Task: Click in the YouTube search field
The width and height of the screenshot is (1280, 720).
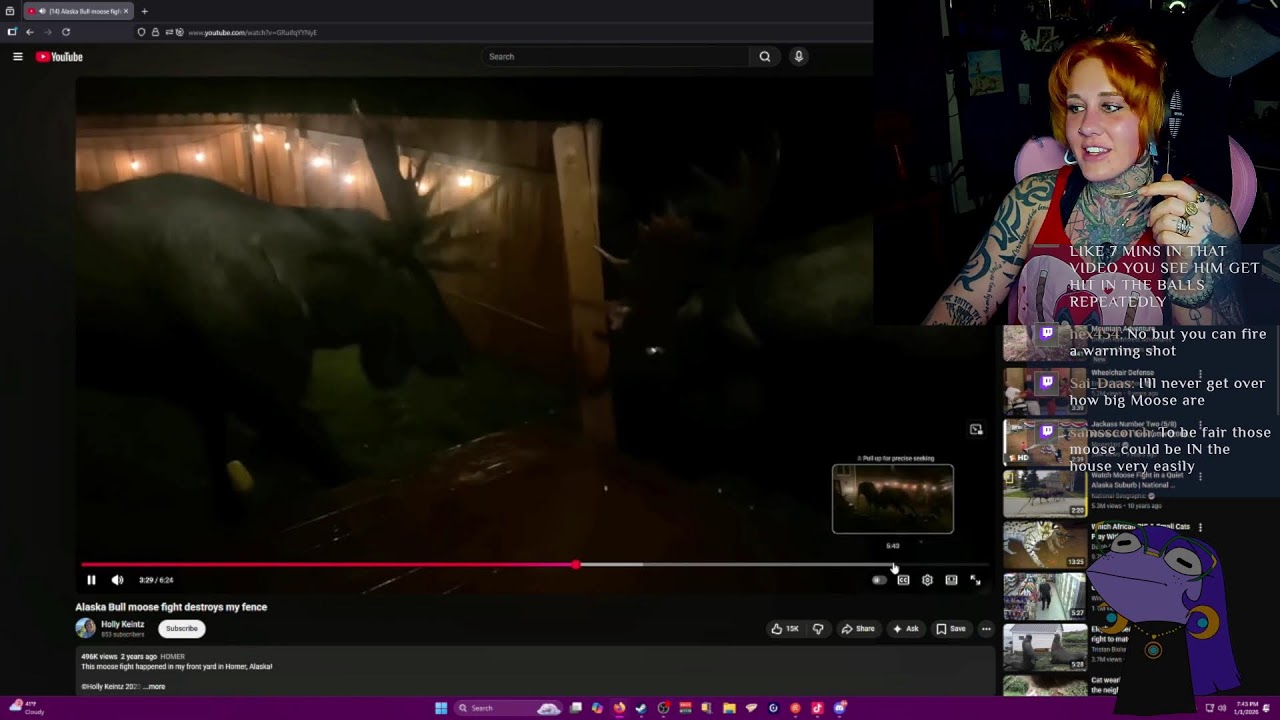Action: [x=615, y=57]
